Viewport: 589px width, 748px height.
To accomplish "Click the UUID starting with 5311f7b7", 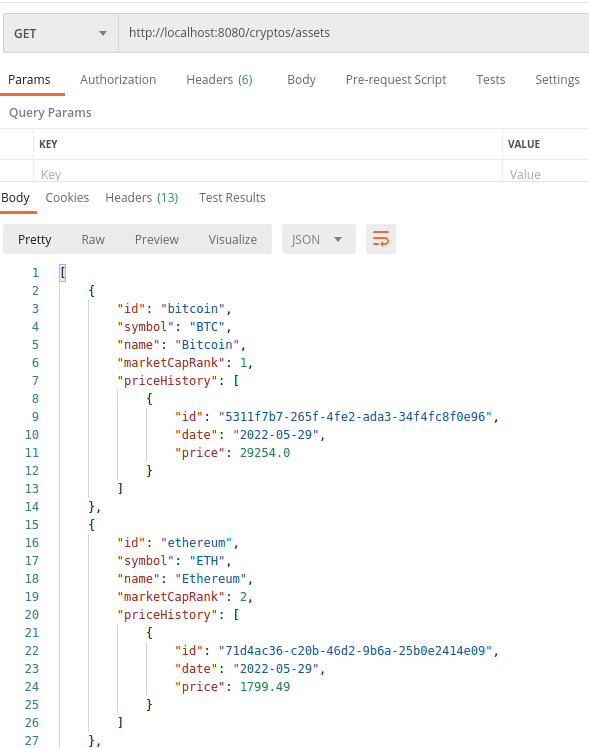I will tap(355, 417).
